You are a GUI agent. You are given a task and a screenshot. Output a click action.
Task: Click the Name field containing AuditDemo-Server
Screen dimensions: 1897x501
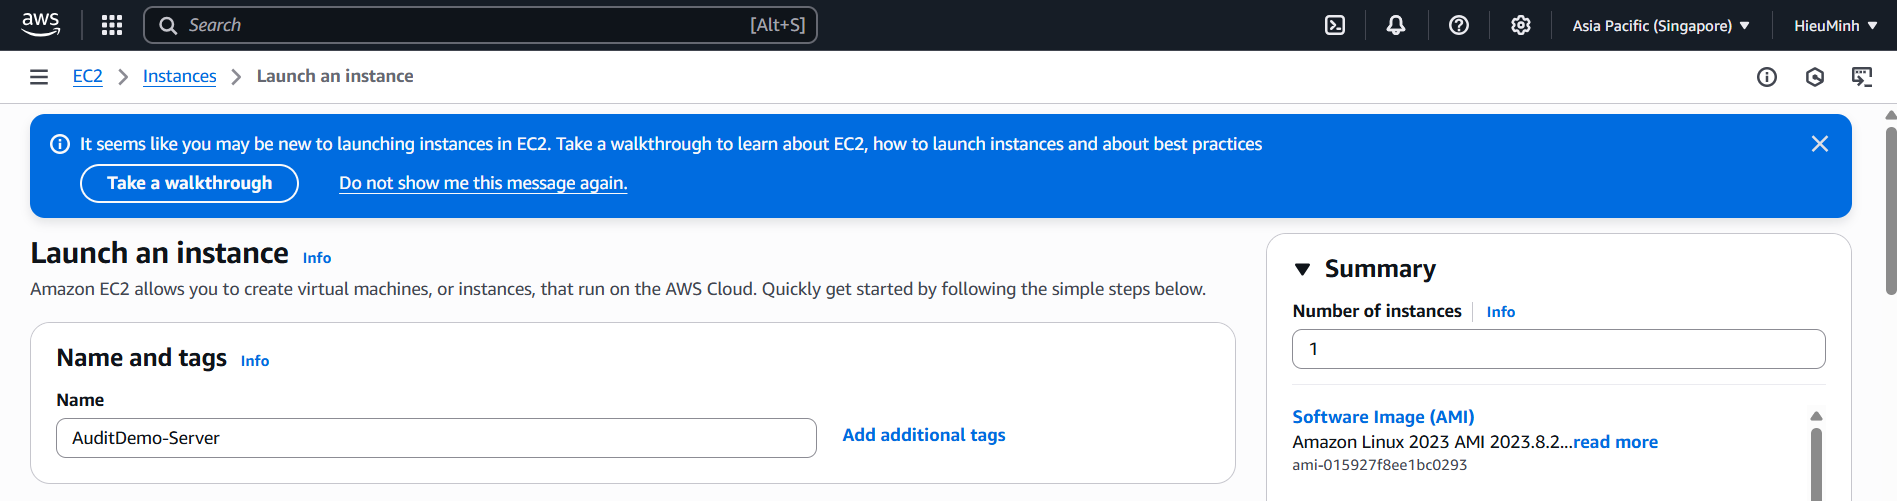click(x=436, y=438)
